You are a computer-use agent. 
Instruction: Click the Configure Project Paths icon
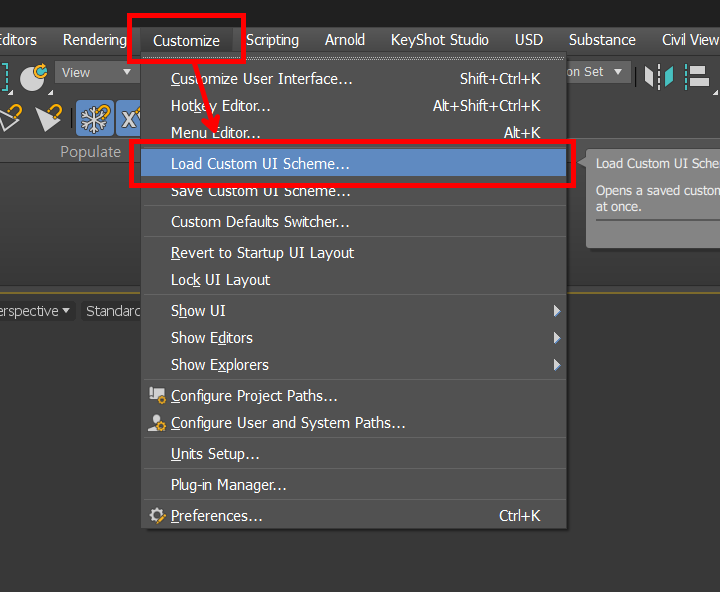point(157,395)
